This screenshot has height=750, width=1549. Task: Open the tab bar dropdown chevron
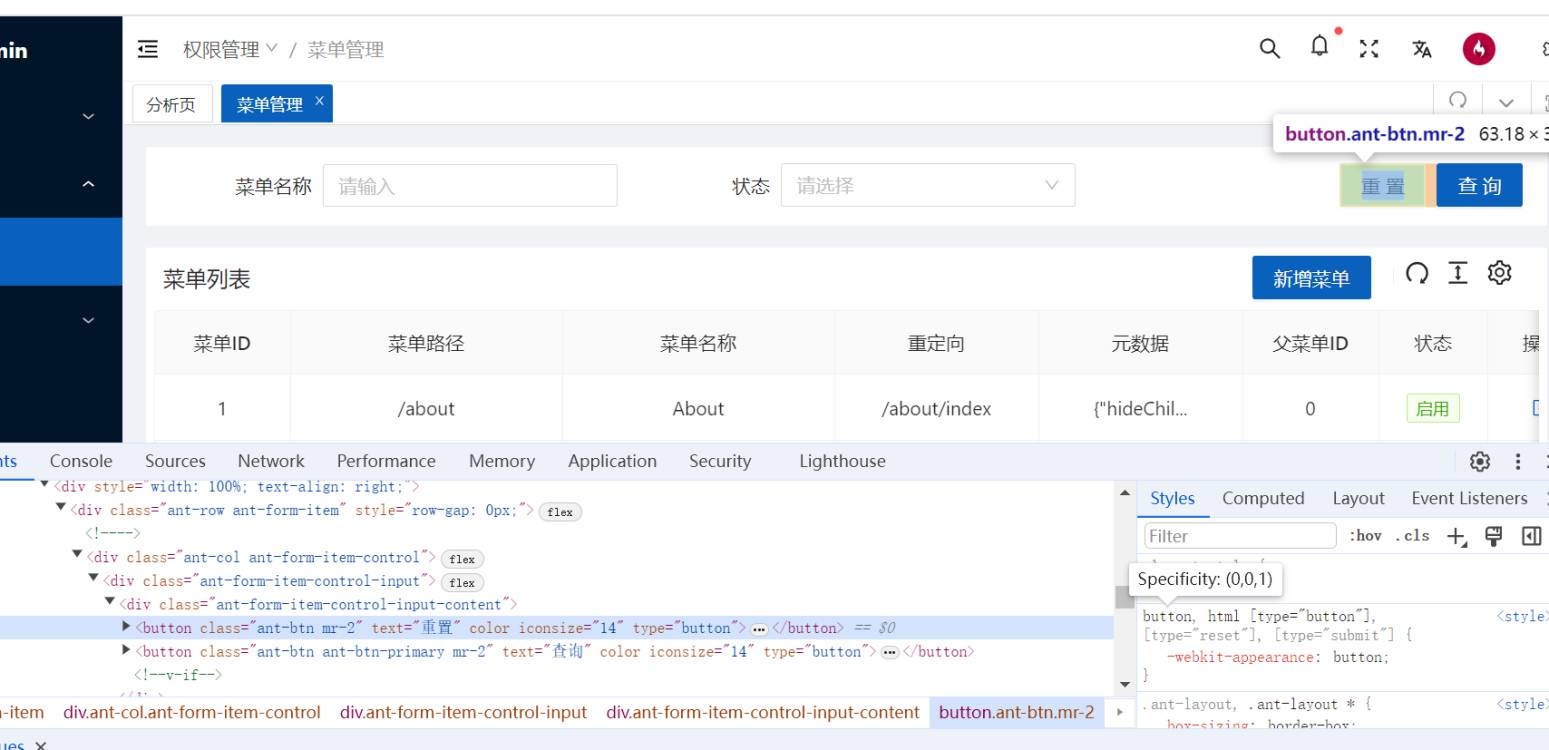pyautogui.click(x=1506, y=103)
